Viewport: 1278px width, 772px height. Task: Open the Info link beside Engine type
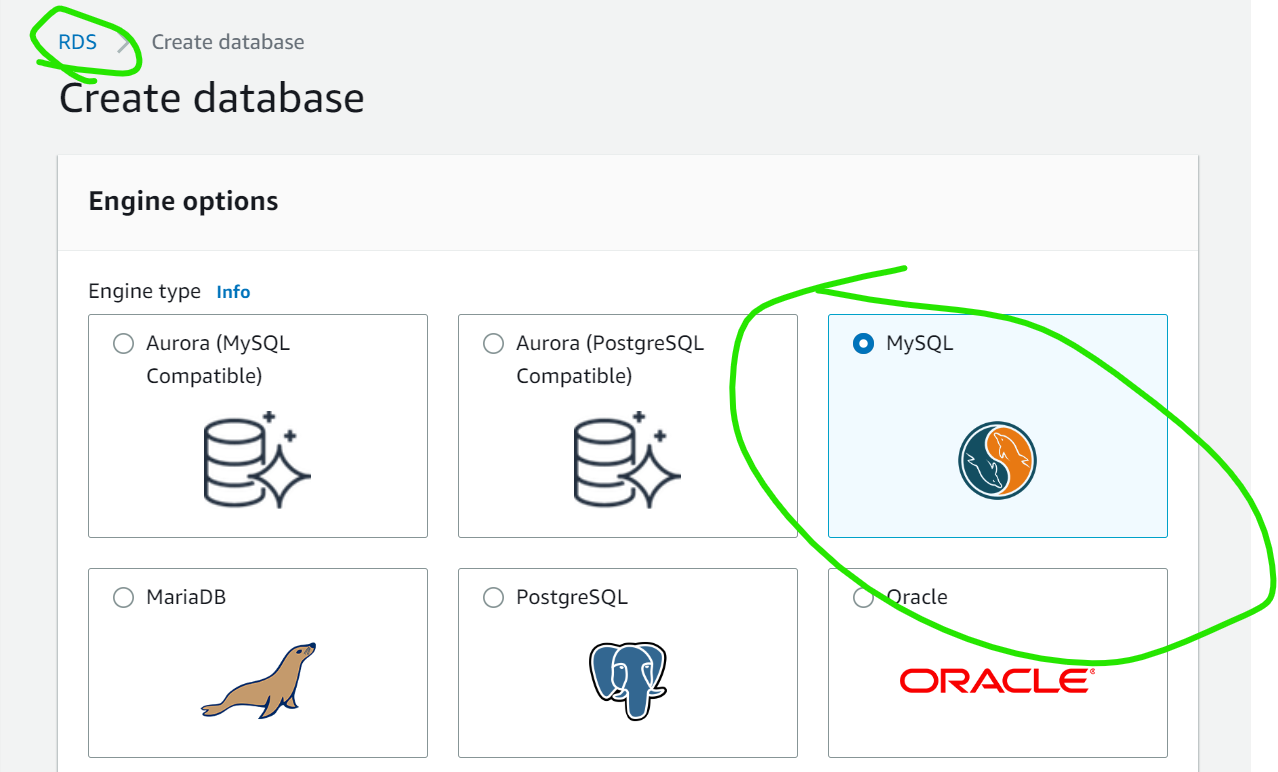pos(233,292)
